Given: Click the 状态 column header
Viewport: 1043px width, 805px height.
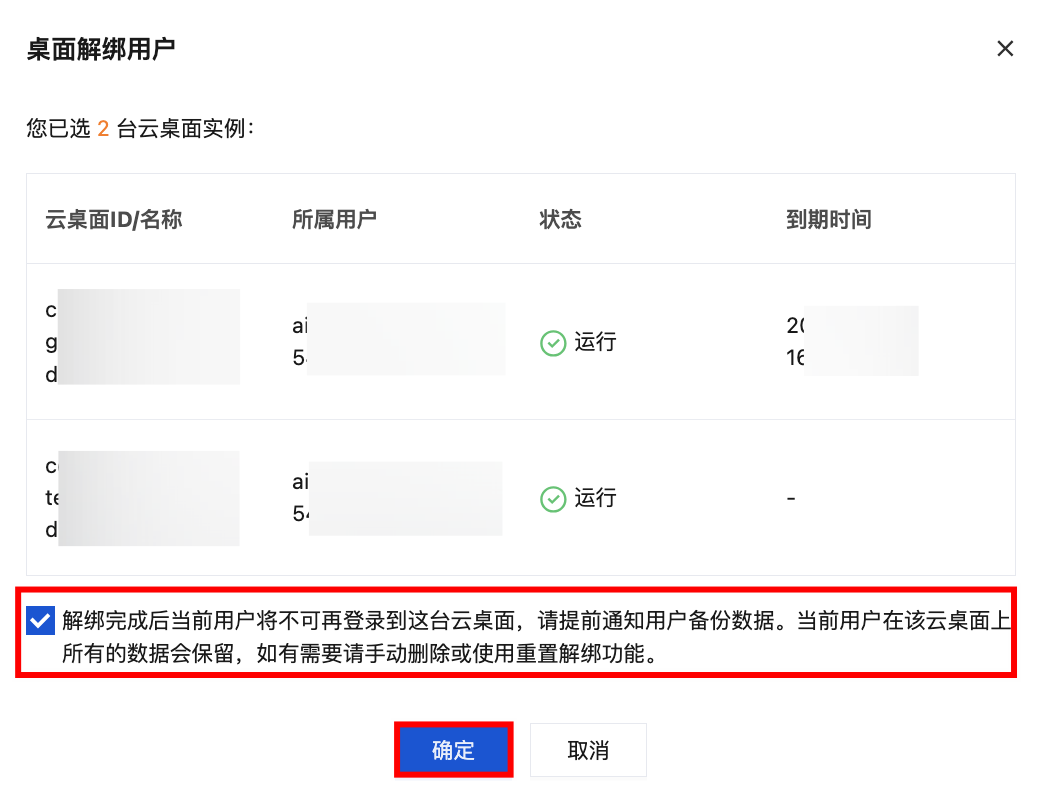Looking at the screenshot, I should pyautogui.click(x=560, y=220).
